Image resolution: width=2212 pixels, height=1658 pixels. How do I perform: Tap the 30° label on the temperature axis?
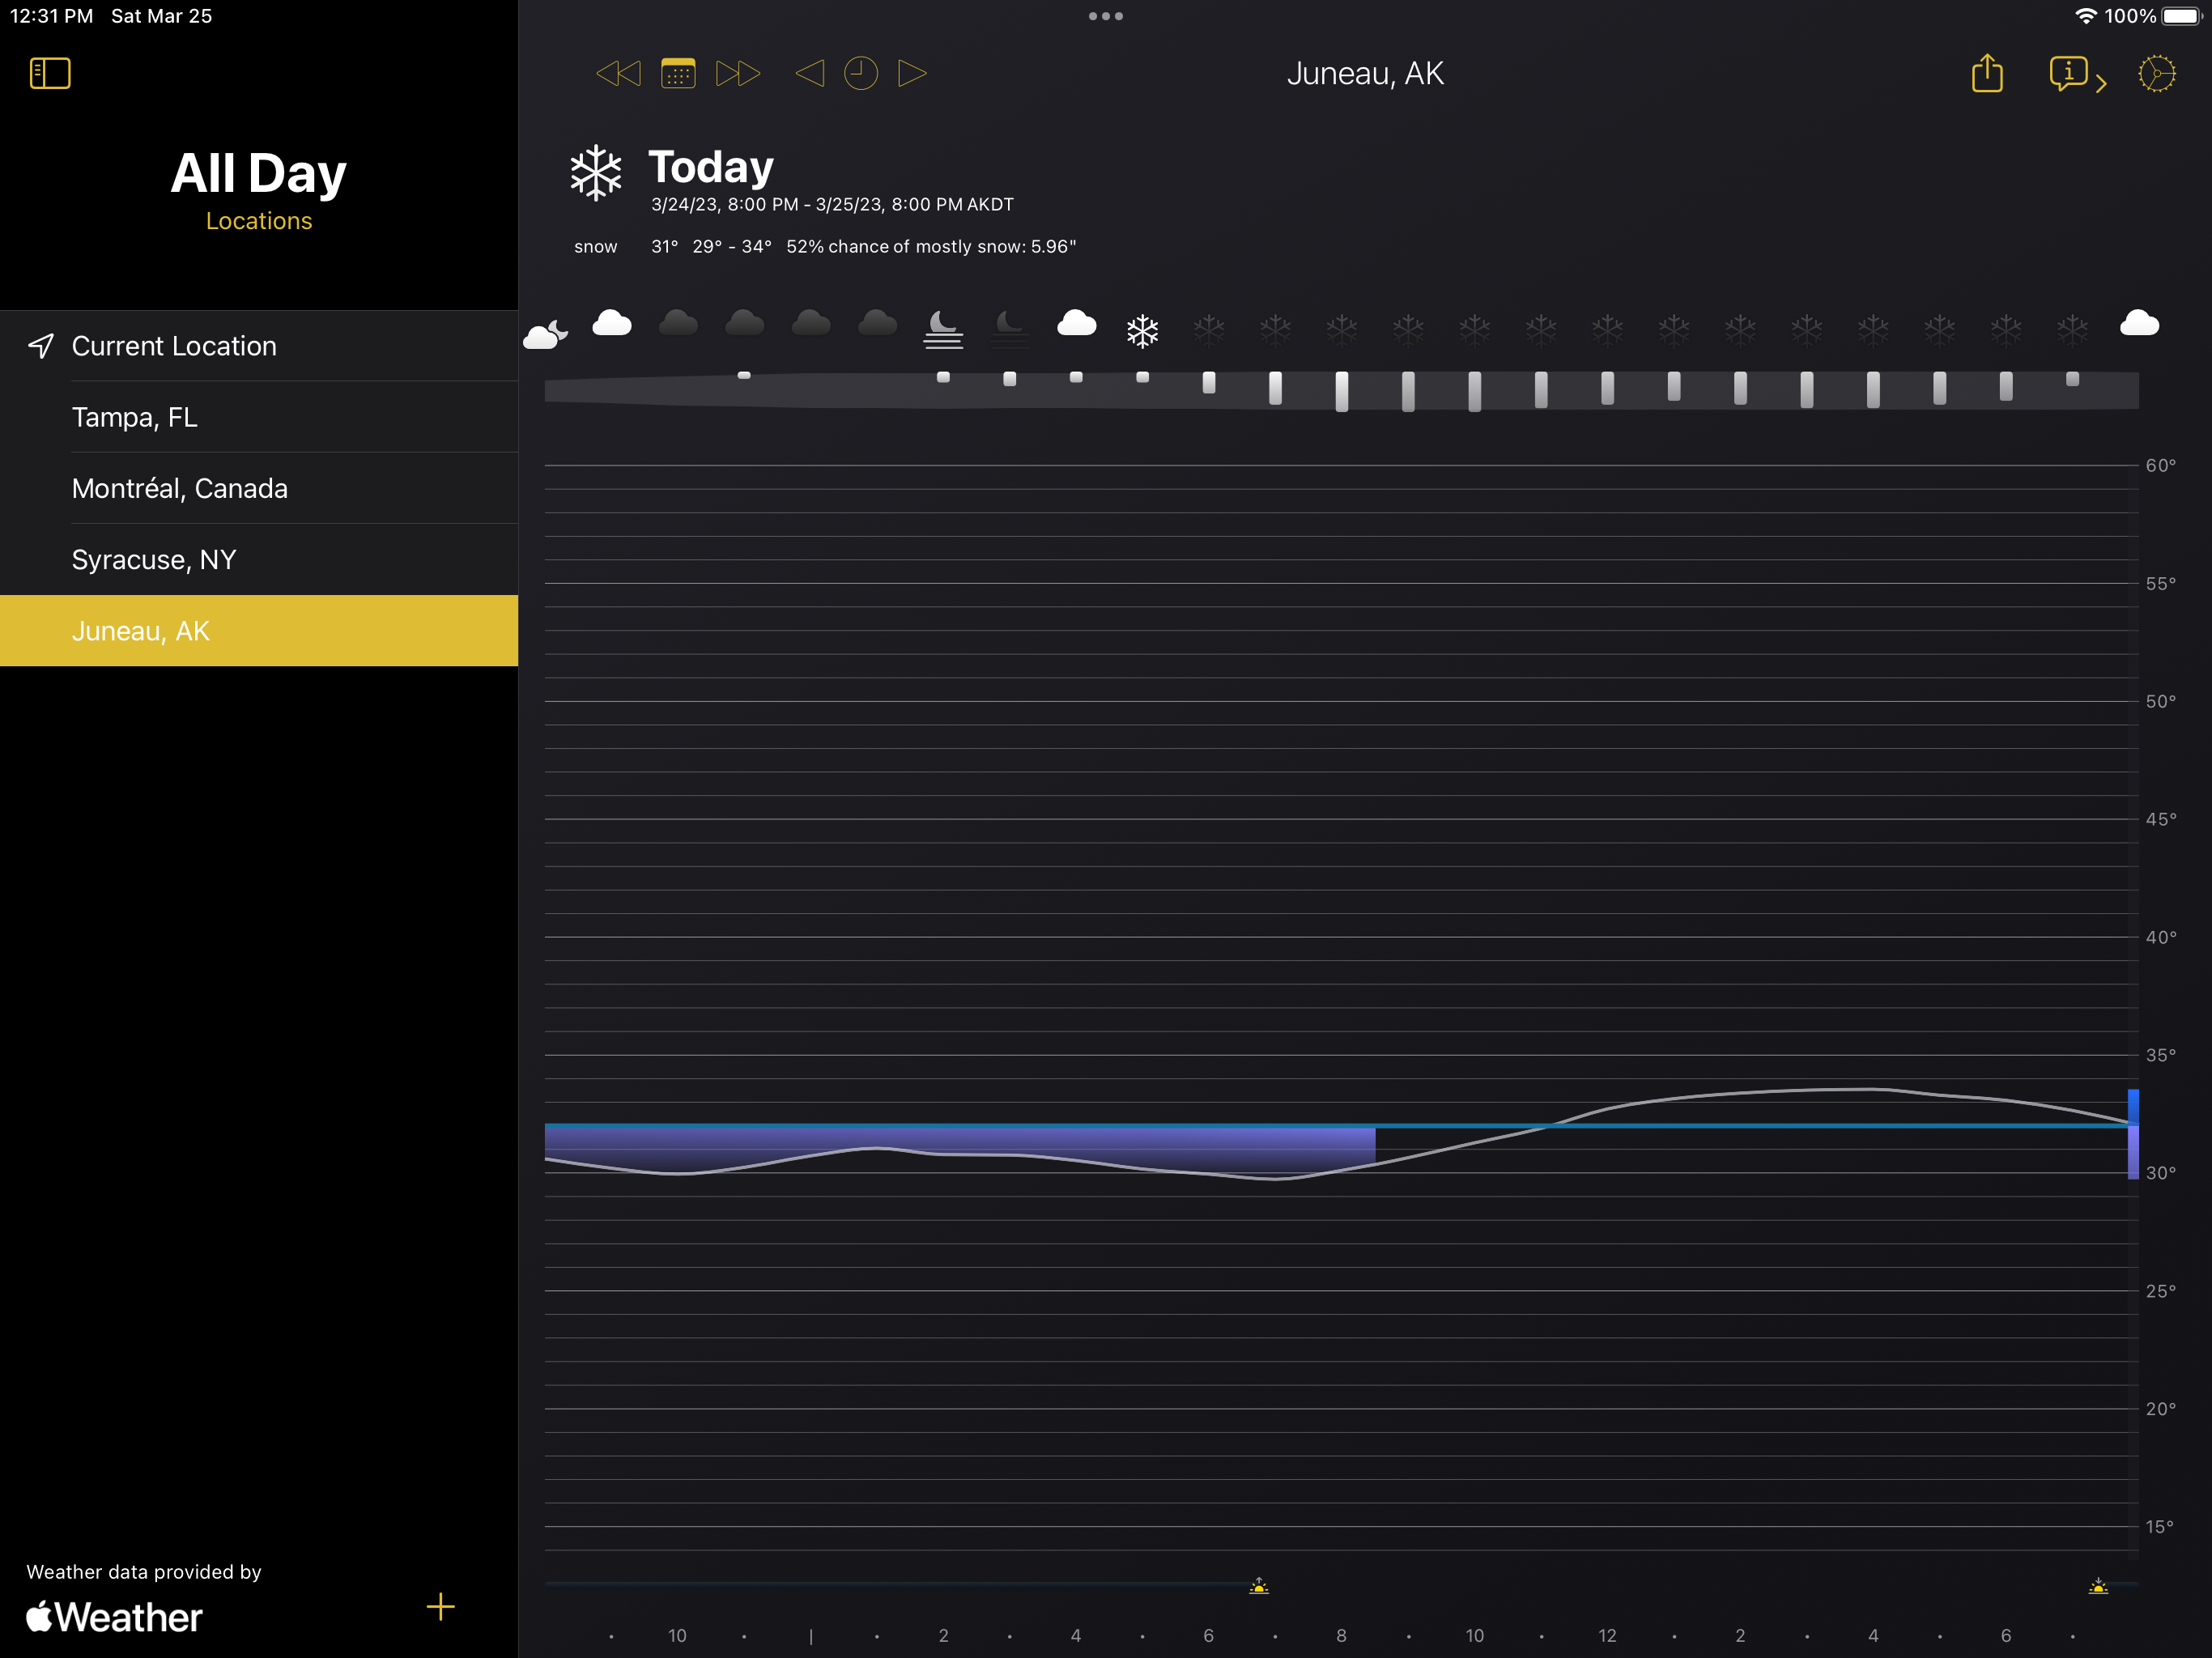2161,1173
